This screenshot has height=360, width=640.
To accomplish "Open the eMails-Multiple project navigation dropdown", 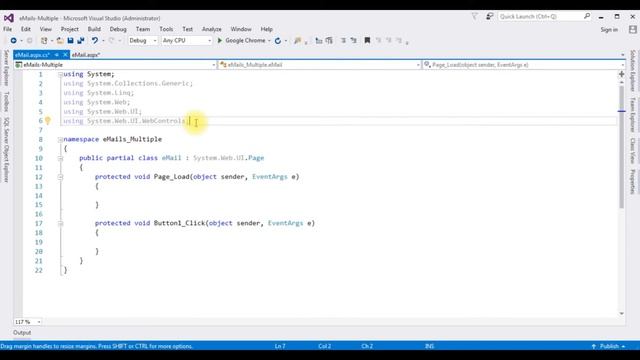I will point(115,64).
